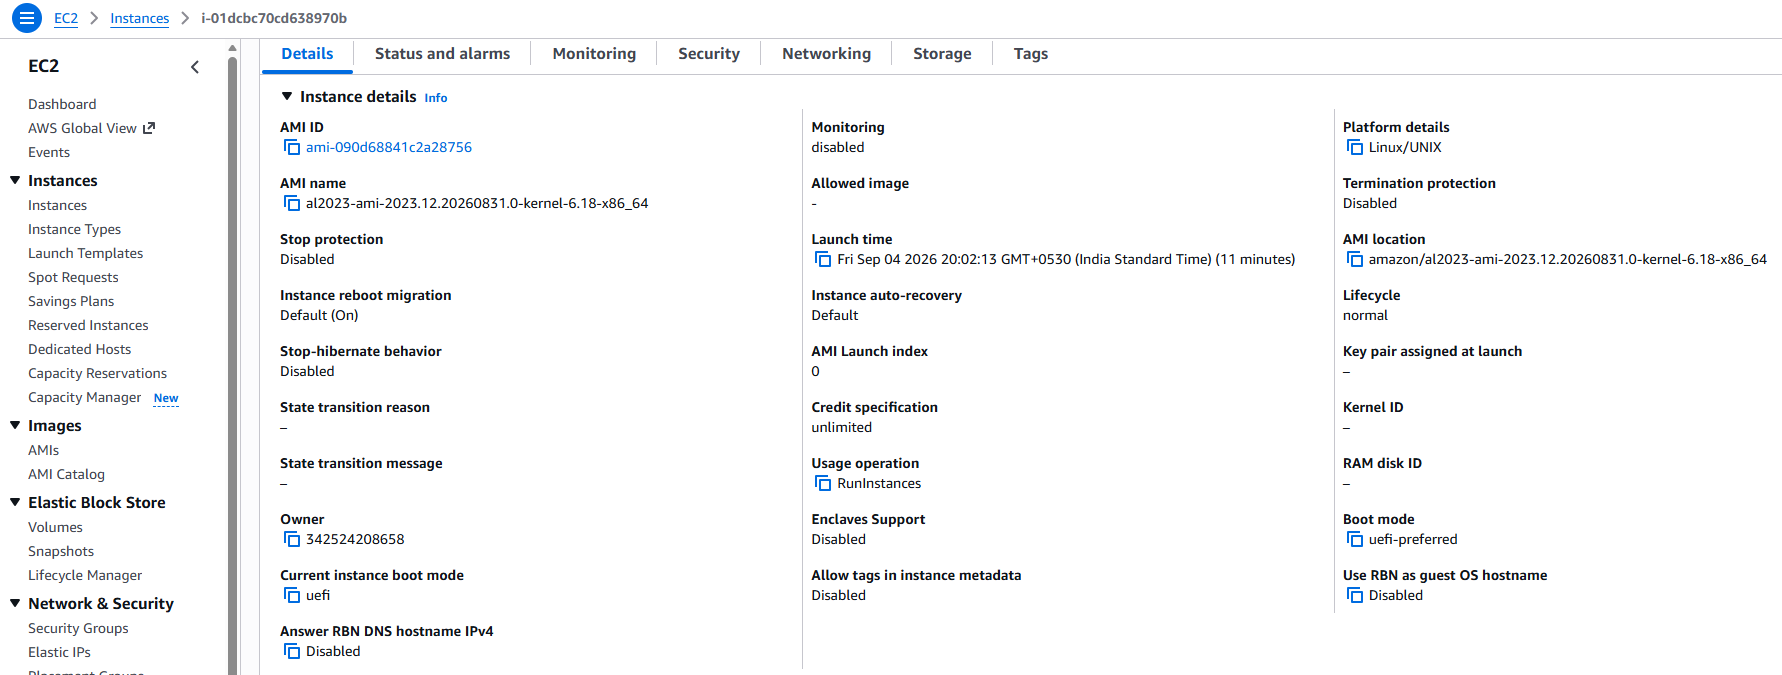The width and height of the screenshot is (1782, 675).
Task: View the Tags tab
Action: (x=1031, y=54)
